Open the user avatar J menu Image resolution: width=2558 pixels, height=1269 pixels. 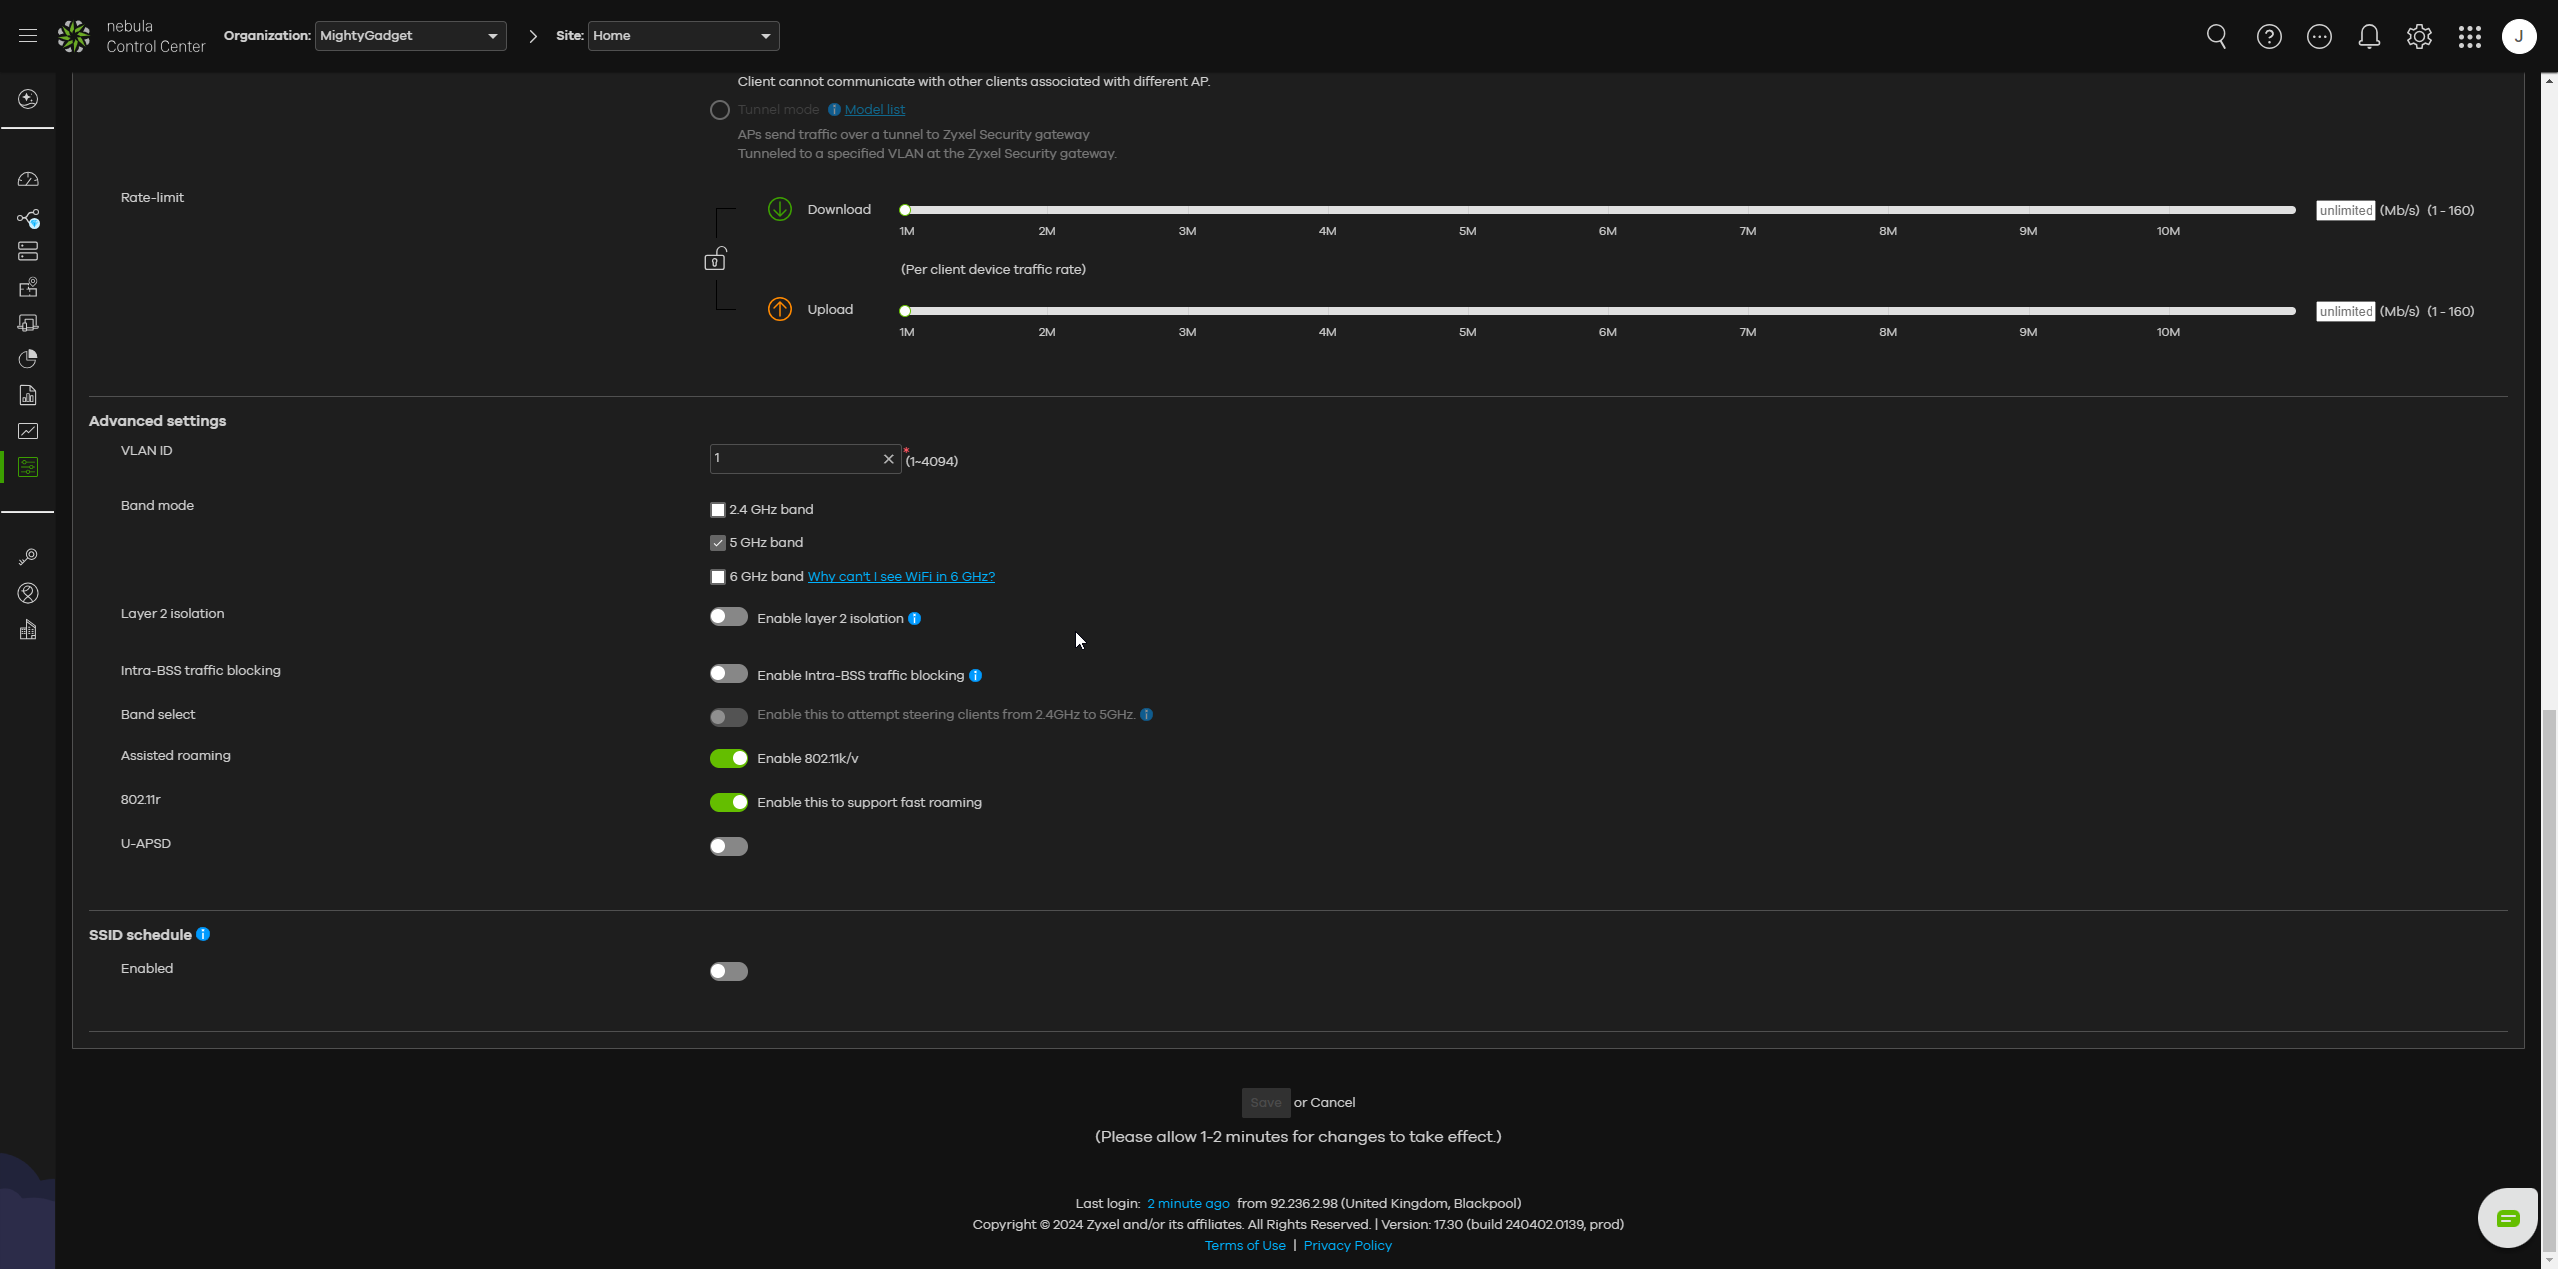2518,37
